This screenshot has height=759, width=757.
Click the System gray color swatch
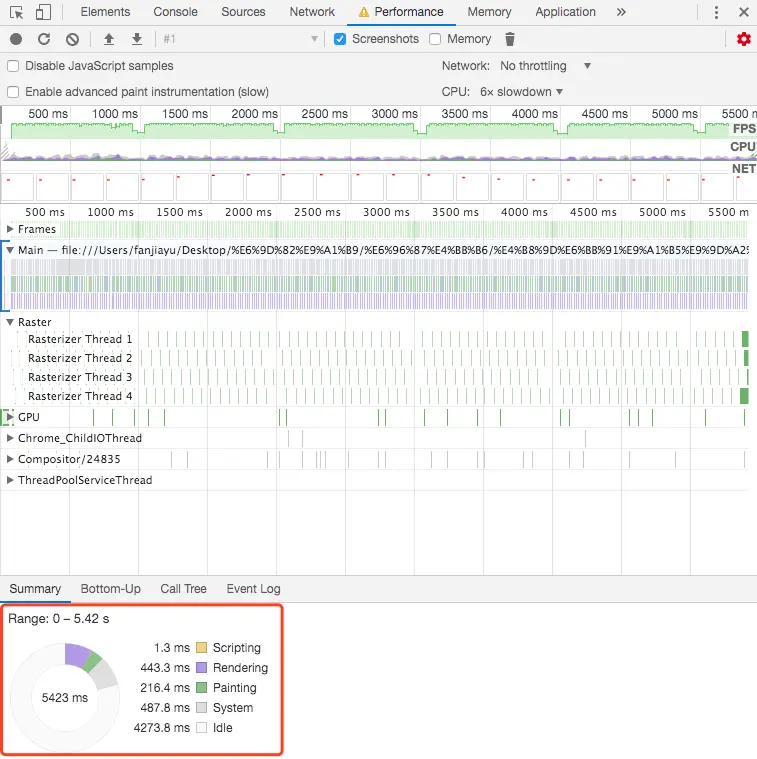coord(201,708)
